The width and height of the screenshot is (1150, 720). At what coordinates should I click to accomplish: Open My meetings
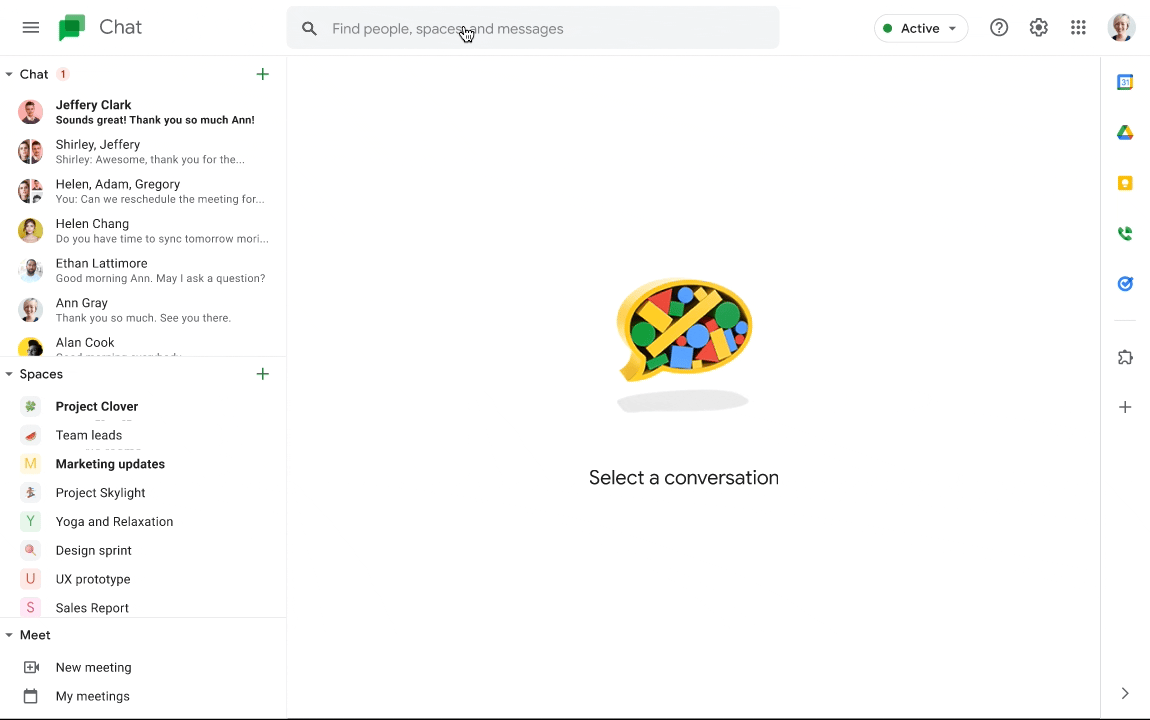[143, 697]
